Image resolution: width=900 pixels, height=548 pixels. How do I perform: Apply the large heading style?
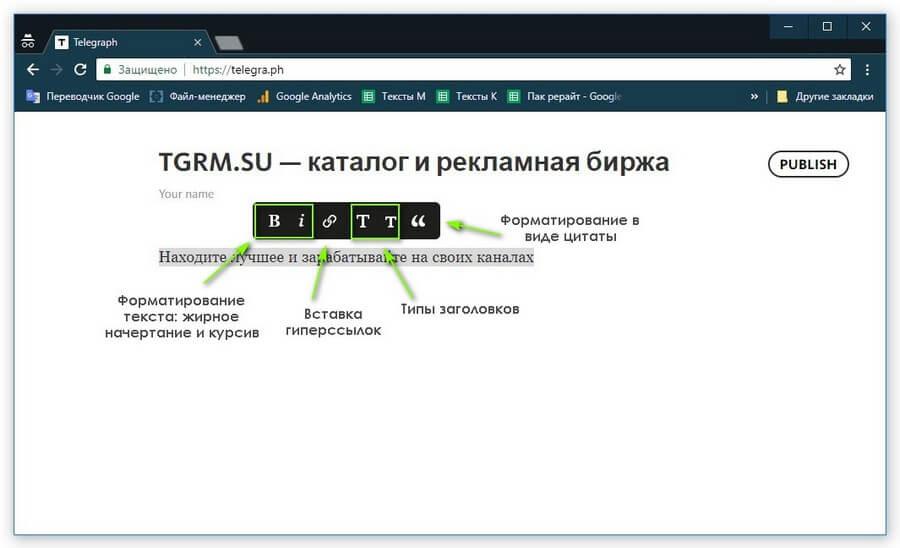pos(363,221)
